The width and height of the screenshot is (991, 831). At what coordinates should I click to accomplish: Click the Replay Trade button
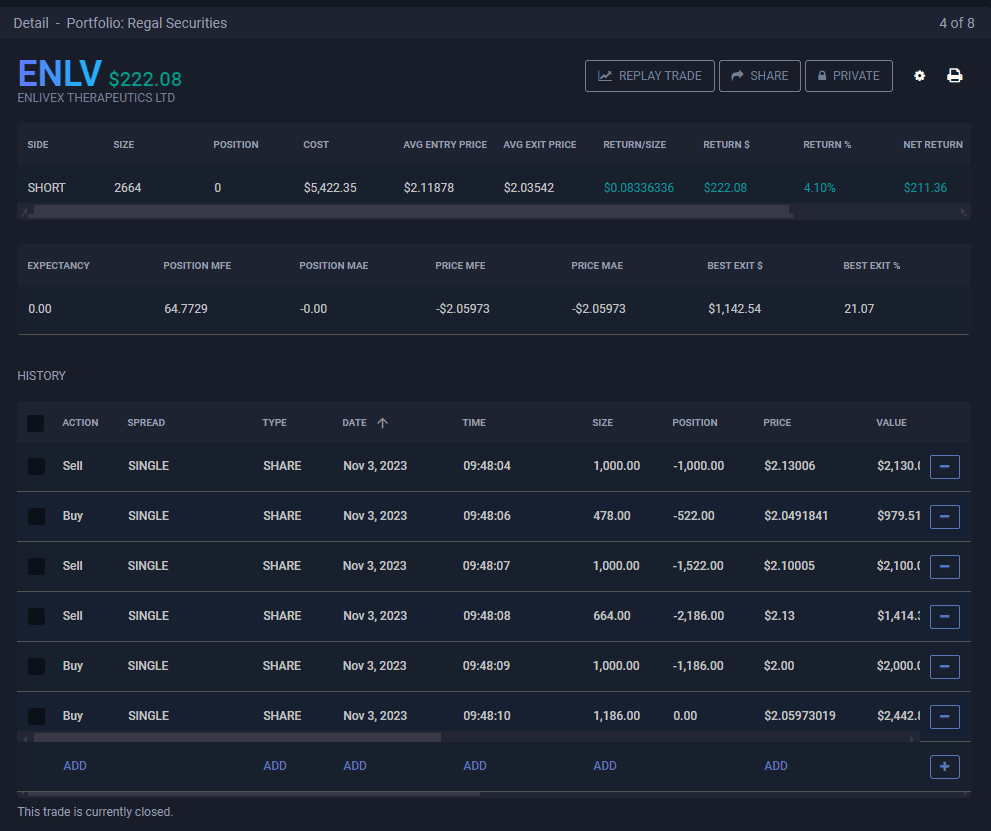tap(650, 76)
